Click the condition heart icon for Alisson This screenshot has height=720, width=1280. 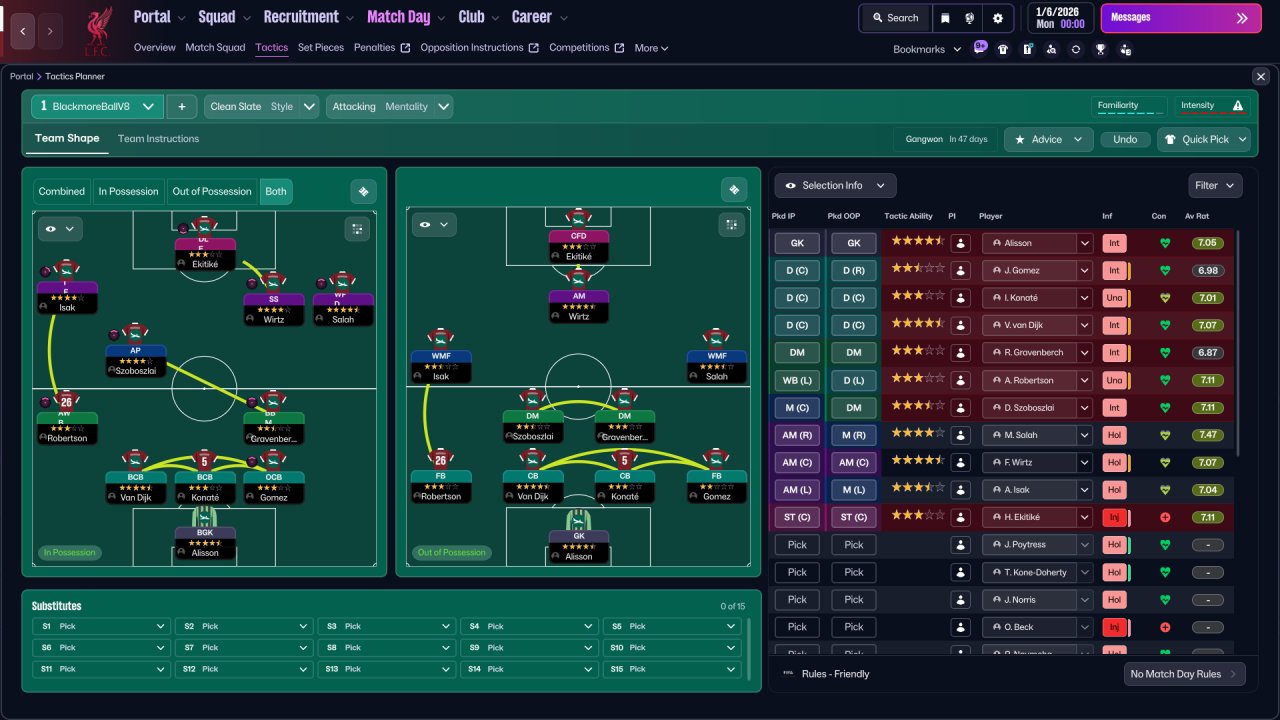pyautogui.click(x=1164, y=243)
